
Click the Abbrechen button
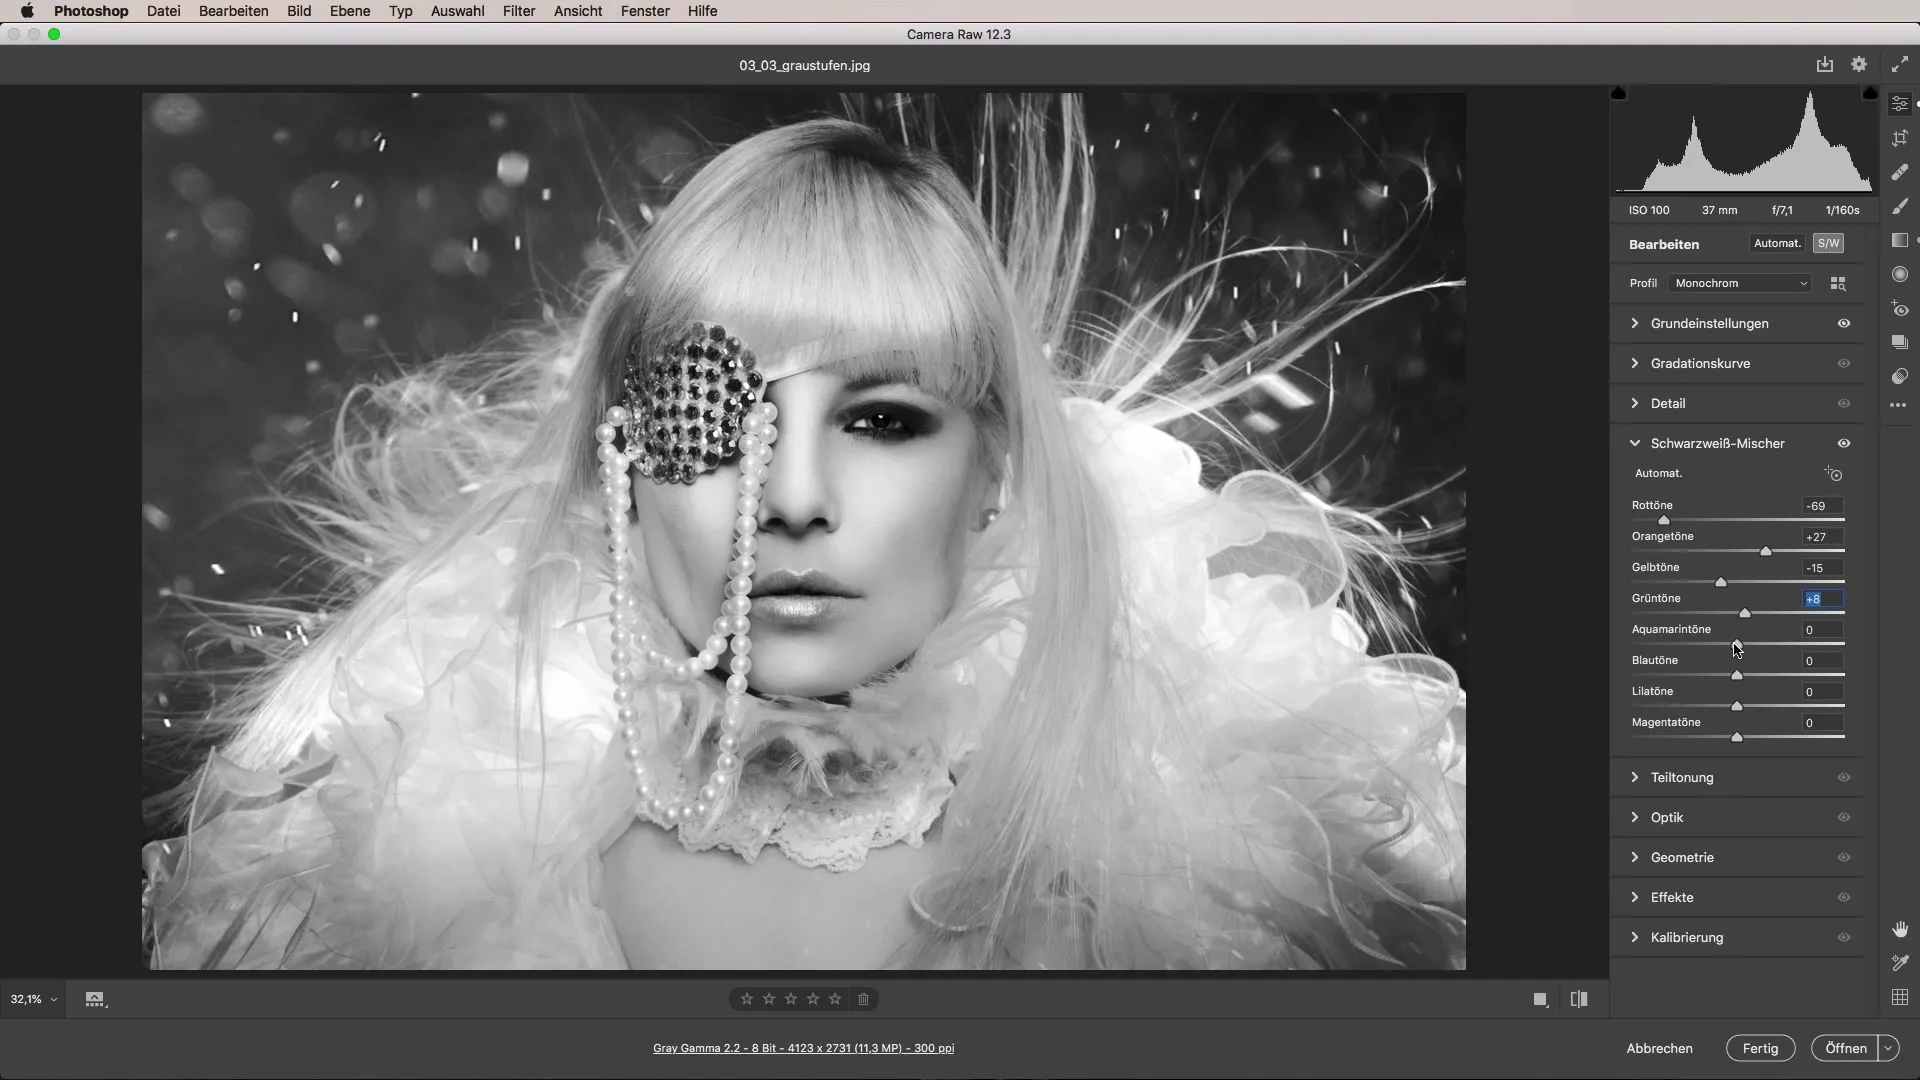tap(1659, 1048)
